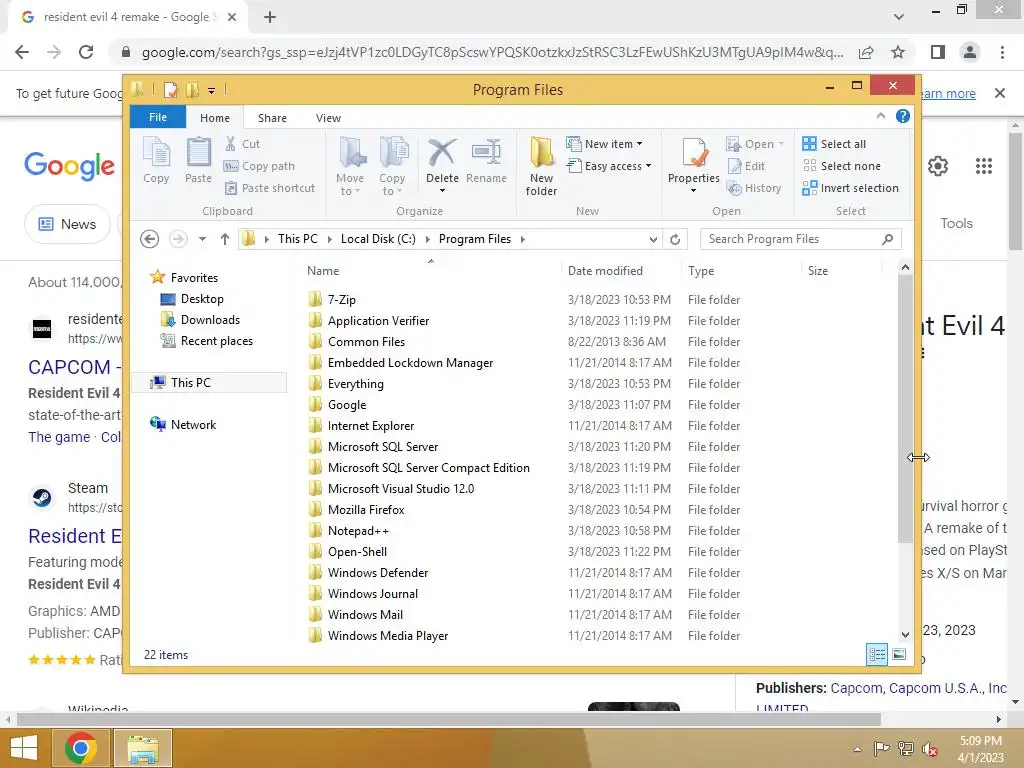Viewport: 1024px width, 768px height.
Task: Click the Delete X icon
Action: pos(442,153)
